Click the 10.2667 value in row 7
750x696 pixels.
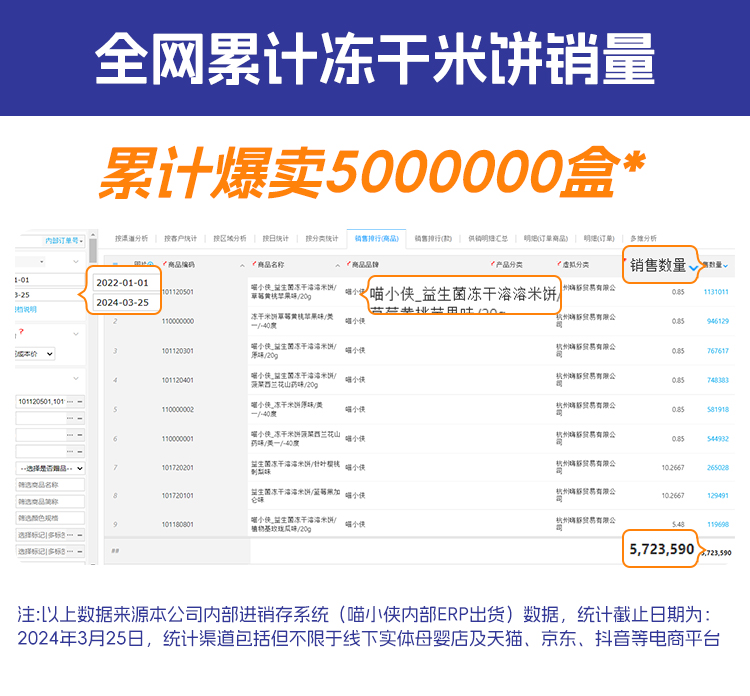tap(673, 467)
